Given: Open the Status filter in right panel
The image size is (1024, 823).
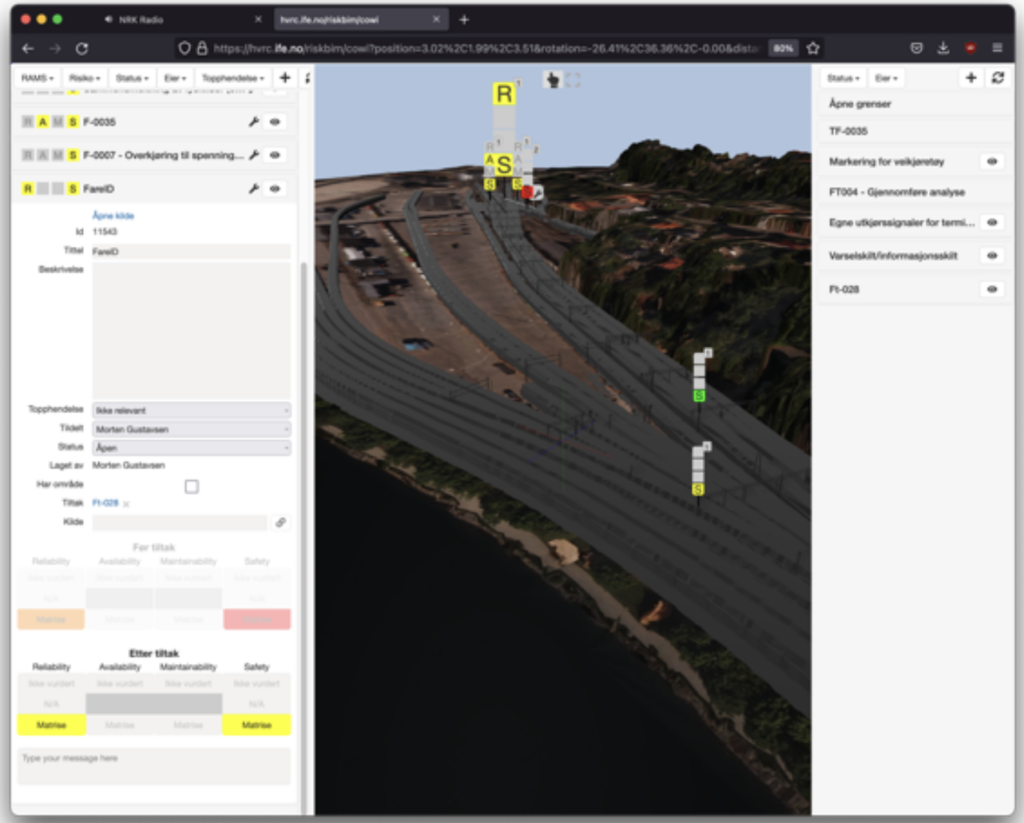Looking at the screenshot, I should click(x=843, y=78).
